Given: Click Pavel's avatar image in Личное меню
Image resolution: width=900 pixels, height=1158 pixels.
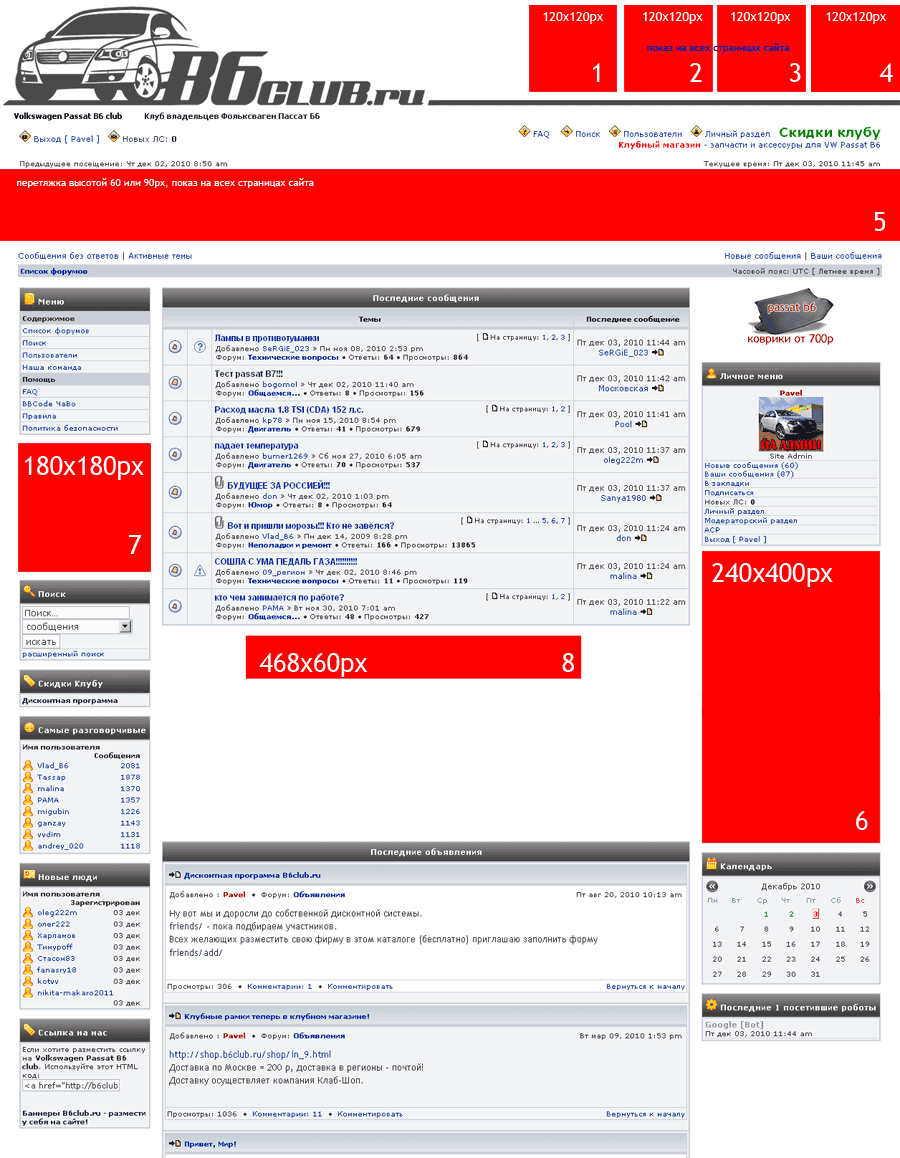Looking at the screenshot, I should 791,425.
